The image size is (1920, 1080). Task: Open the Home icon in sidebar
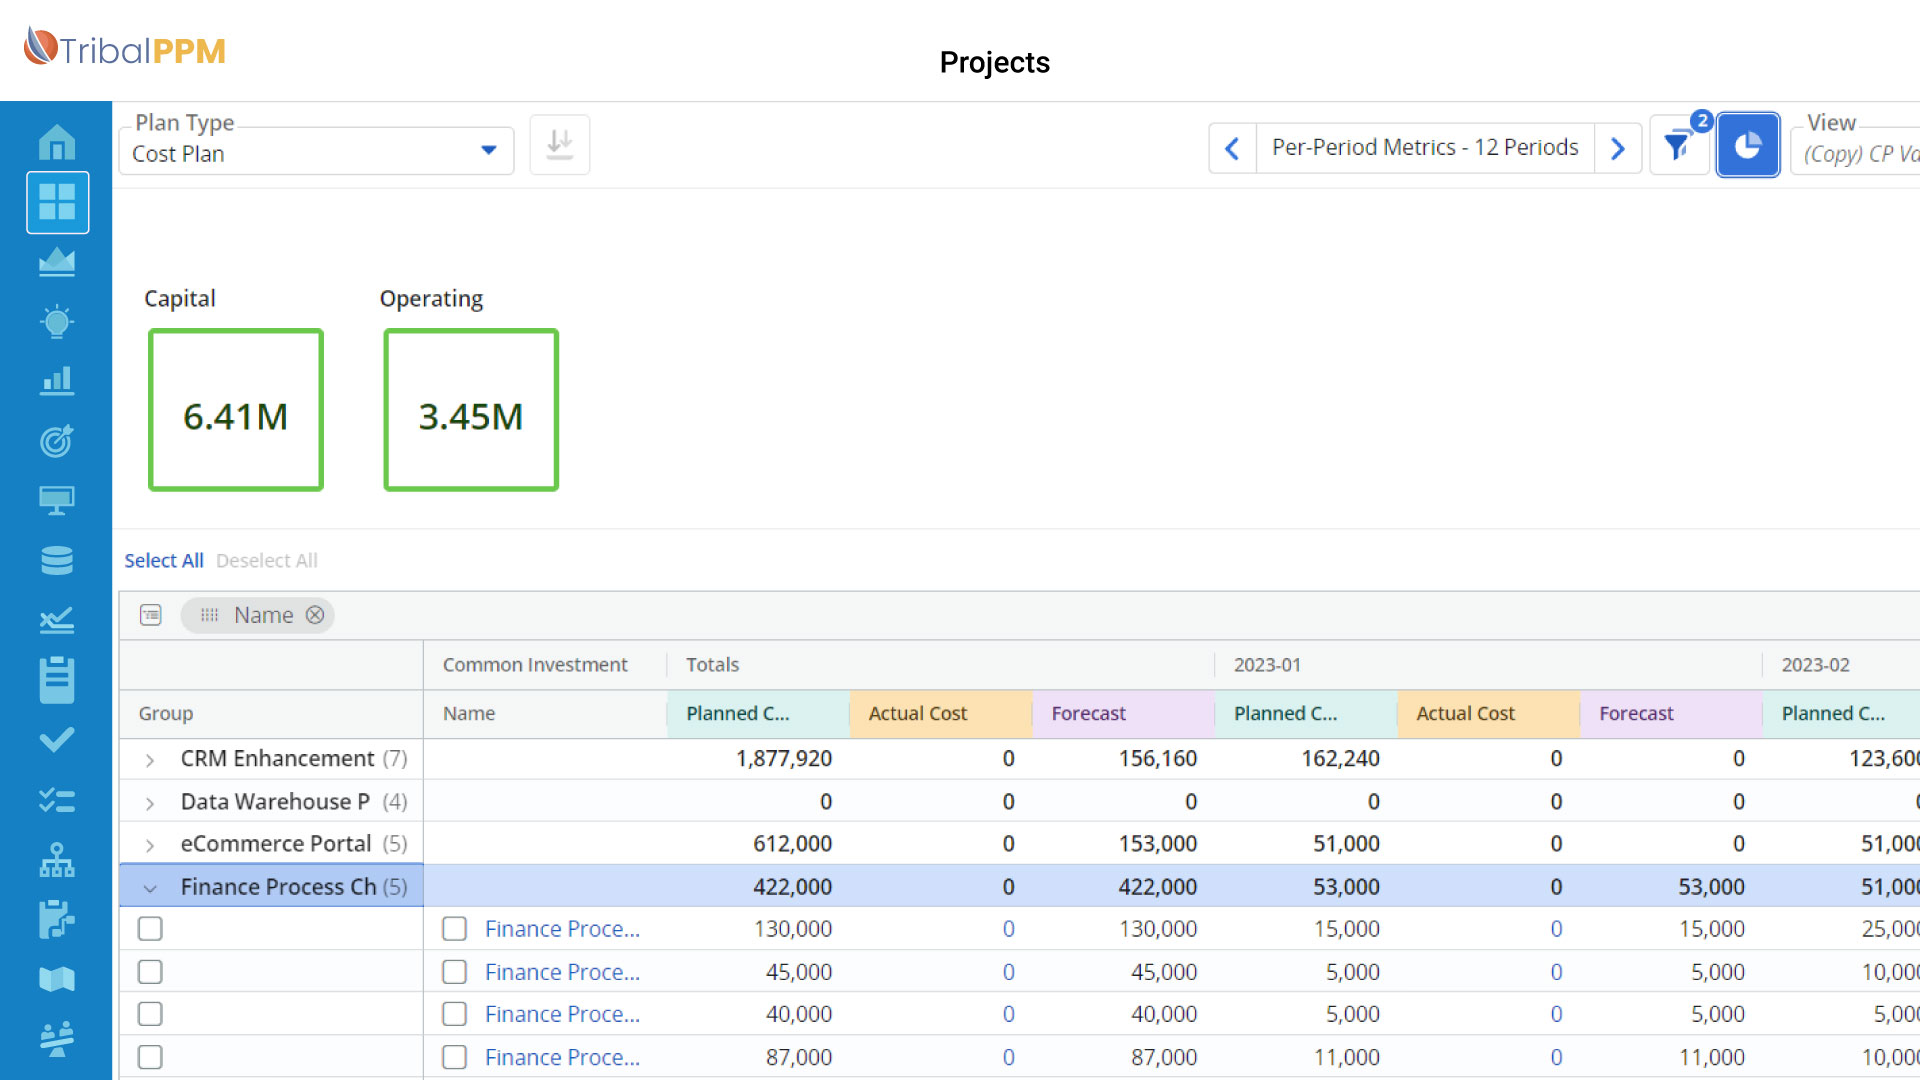coord(57,142)
